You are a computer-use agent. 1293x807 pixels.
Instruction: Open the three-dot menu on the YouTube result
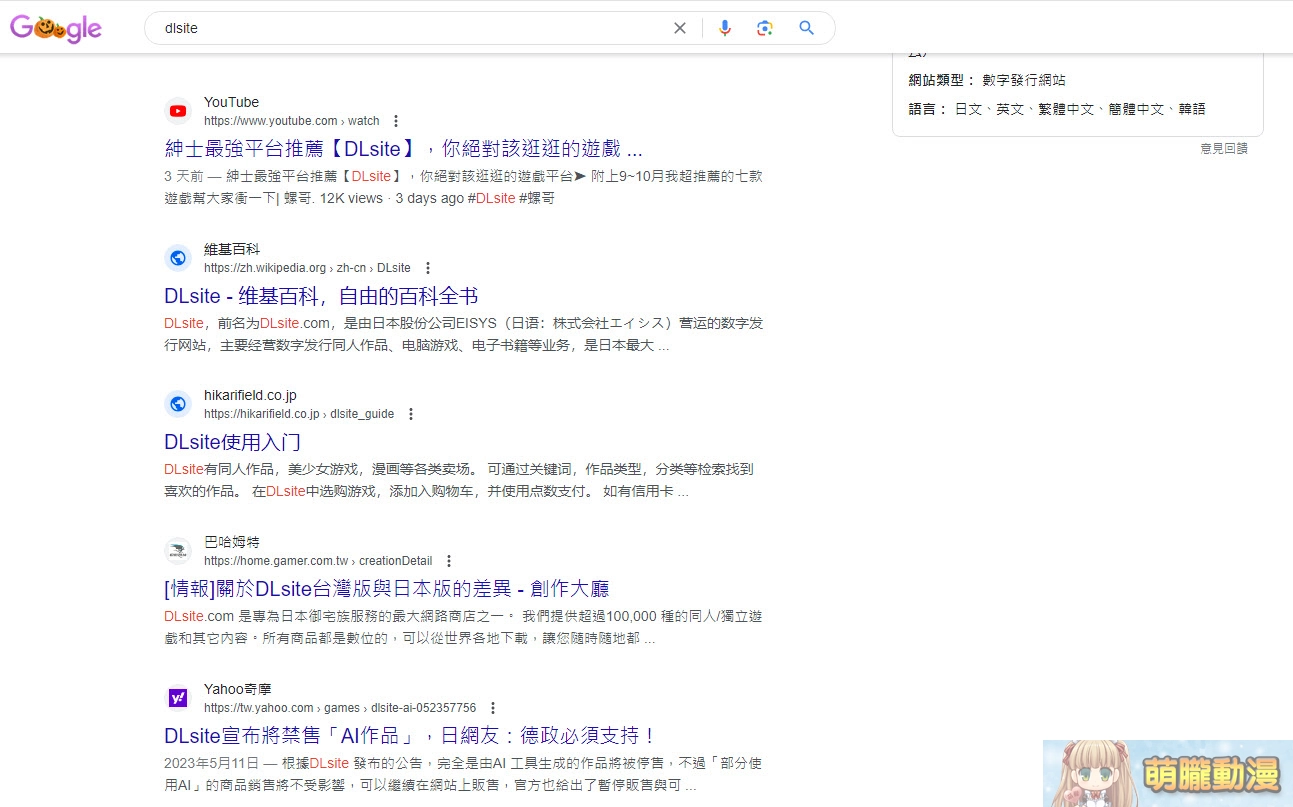pos(396,120)
